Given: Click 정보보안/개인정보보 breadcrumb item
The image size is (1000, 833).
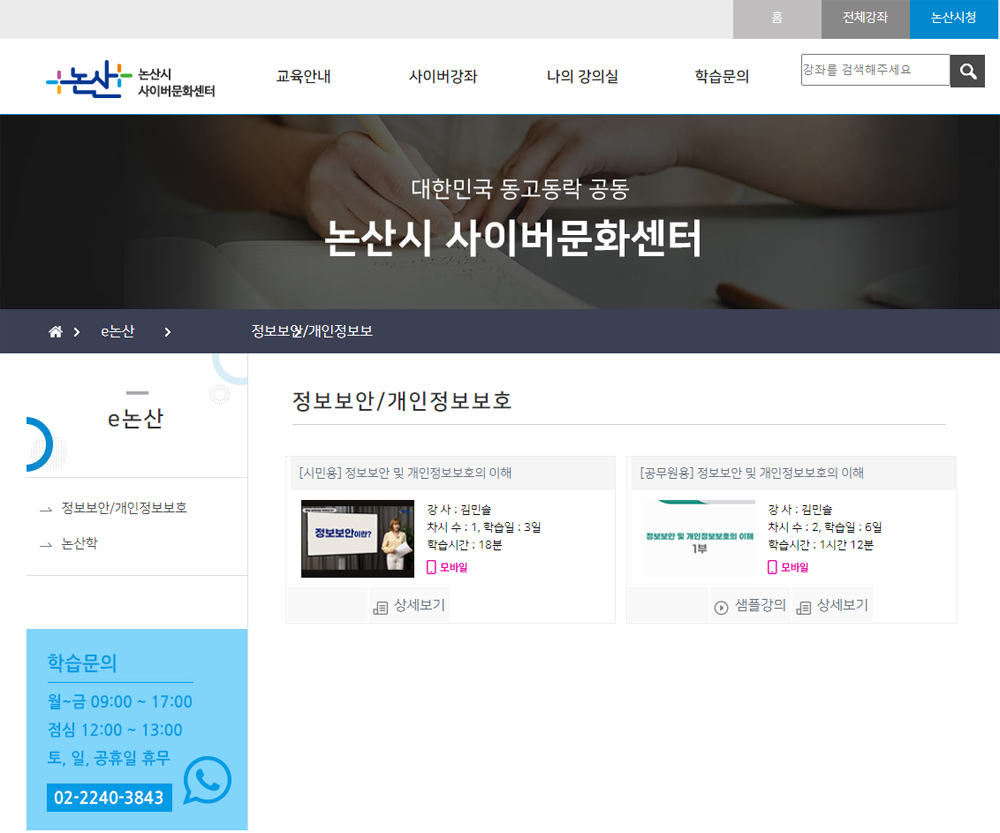Looking at the screenshot, I should click(x=312, y=332).
